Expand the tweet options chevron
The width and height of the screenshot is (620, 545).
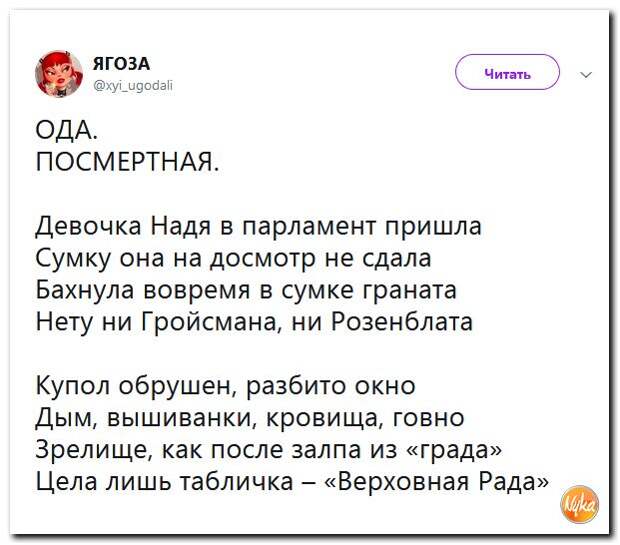coord(586,74)
